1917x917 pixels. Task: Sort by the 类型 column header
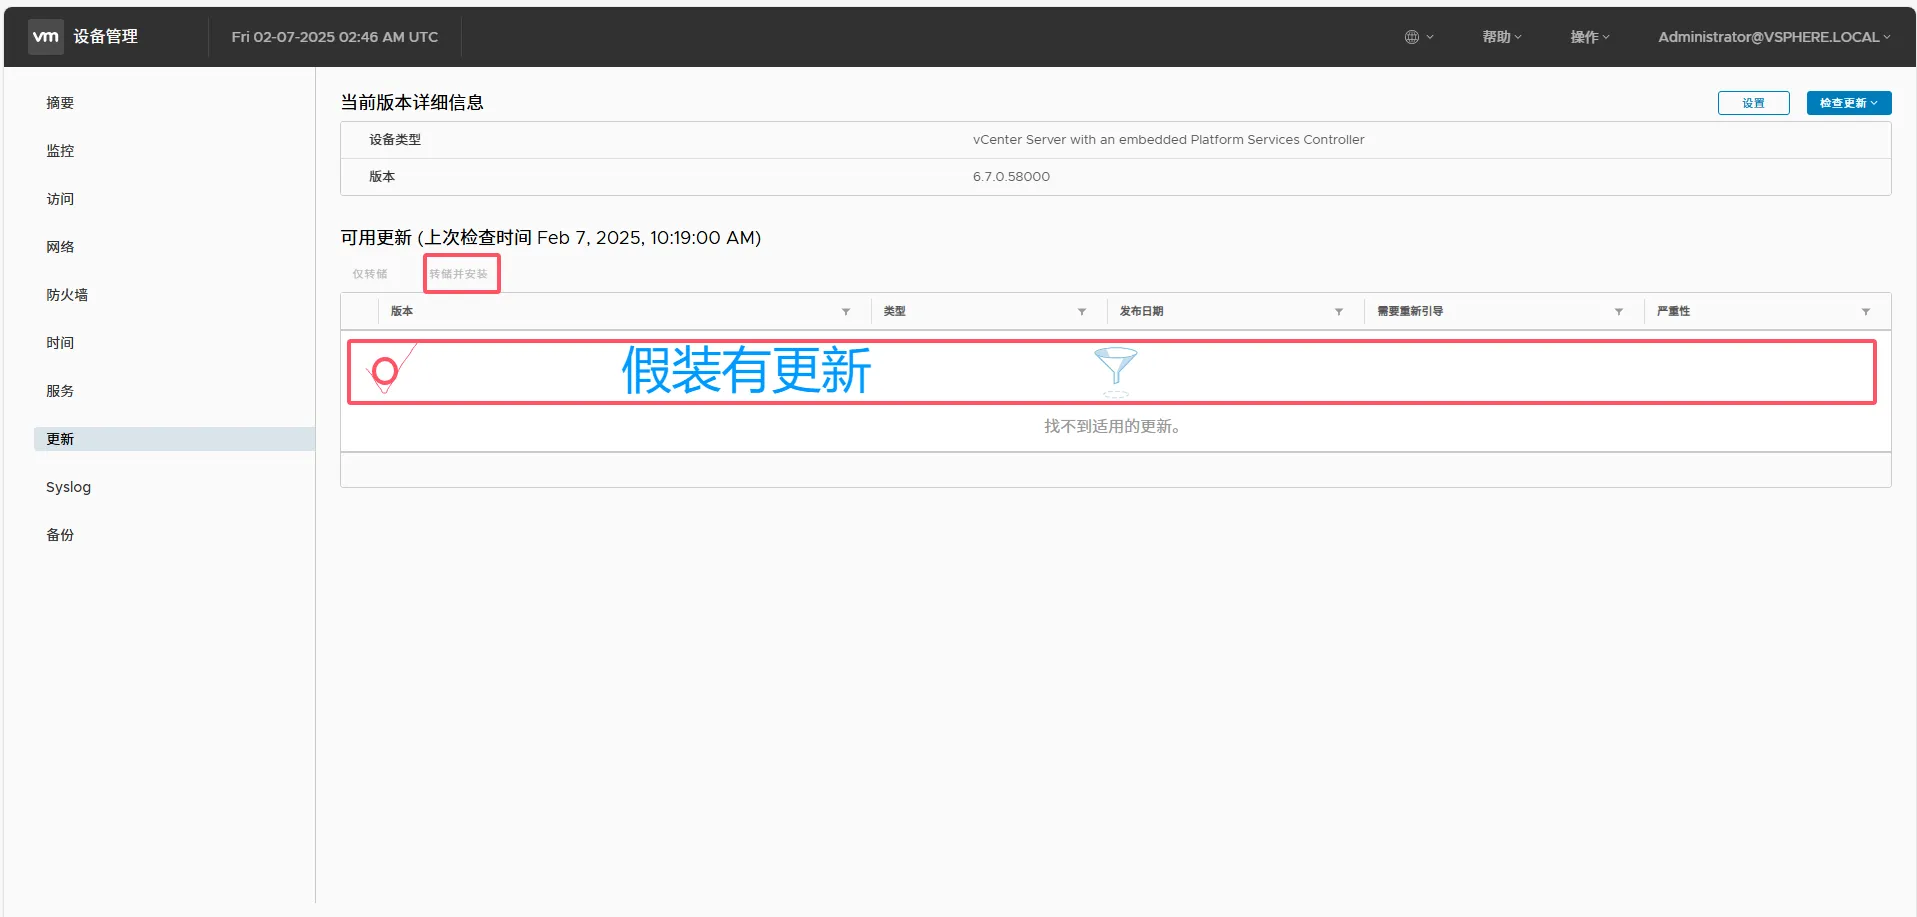[x=895, y=311]
